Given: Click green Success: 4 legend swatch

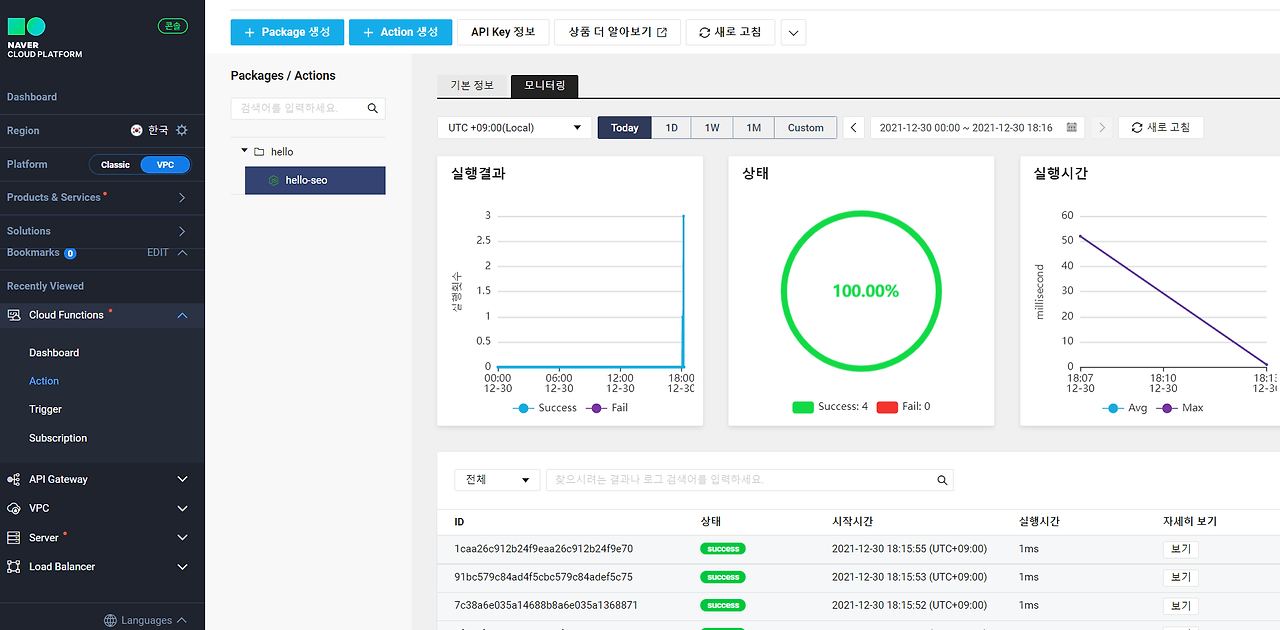Looking at the screenshot, I should click(803, 407).
